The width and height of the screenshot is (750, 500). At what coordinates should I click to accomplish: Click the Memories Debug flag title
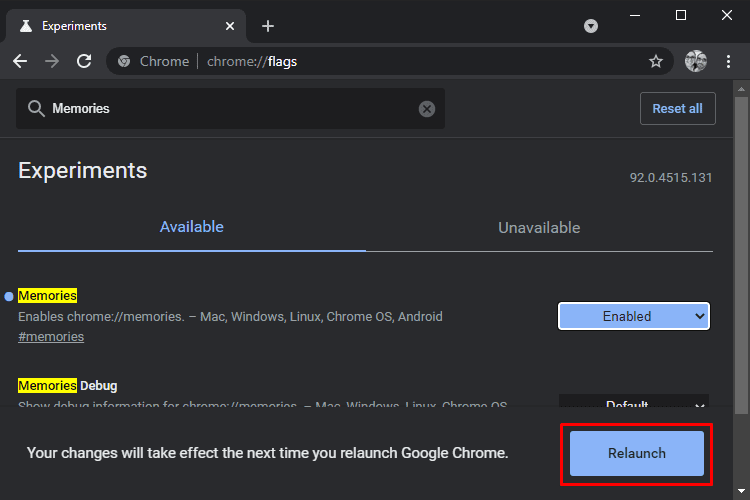point(67,386)
